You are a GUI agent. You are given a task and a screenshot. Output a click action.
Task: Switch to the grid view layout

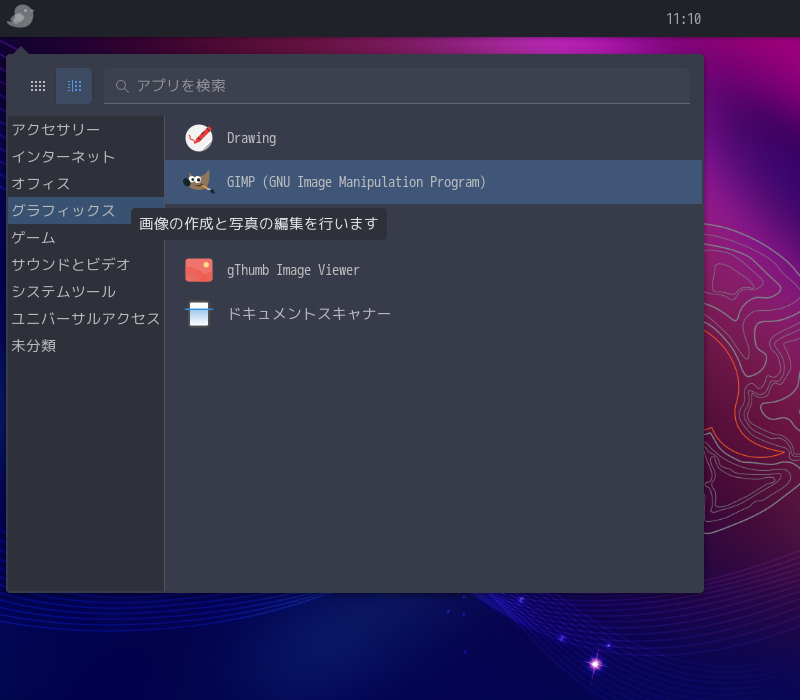coord(38,86)
